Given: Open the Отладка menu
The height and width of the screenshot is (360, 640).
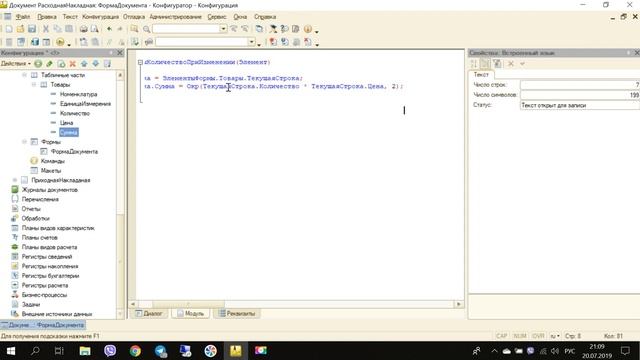Looking at the screenshot, I should point(134,17).
